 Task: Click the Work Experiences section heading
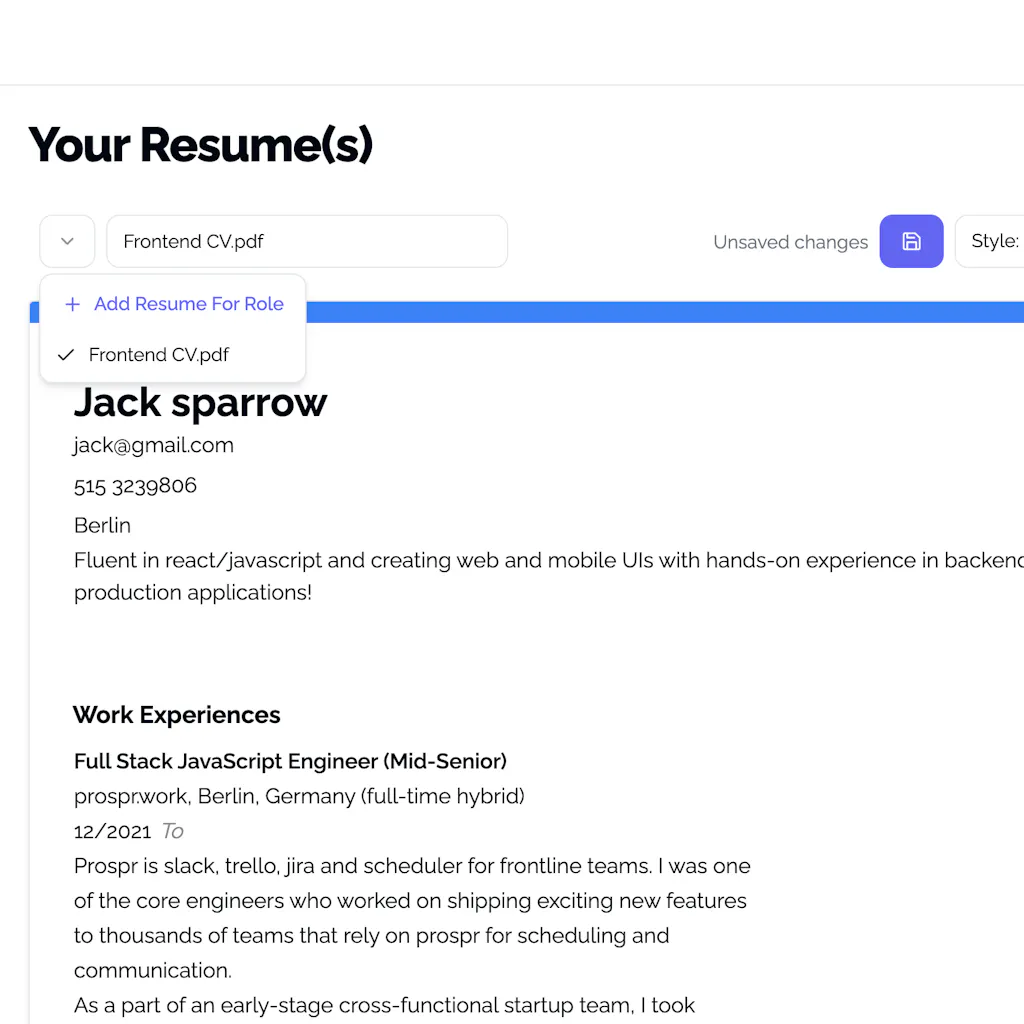[176, 715]
